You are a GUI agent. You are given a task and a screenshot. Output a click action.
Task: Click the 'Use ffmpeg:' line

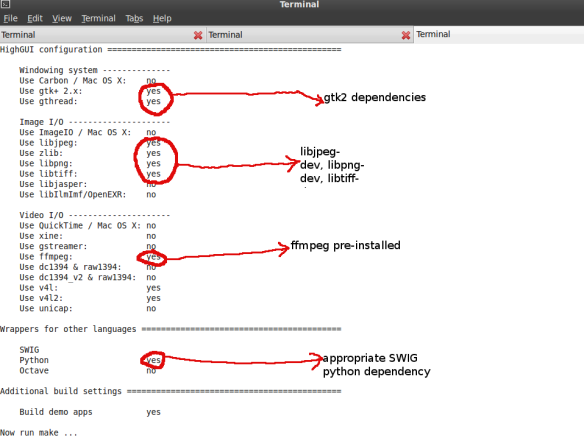[x=90, y=257]
